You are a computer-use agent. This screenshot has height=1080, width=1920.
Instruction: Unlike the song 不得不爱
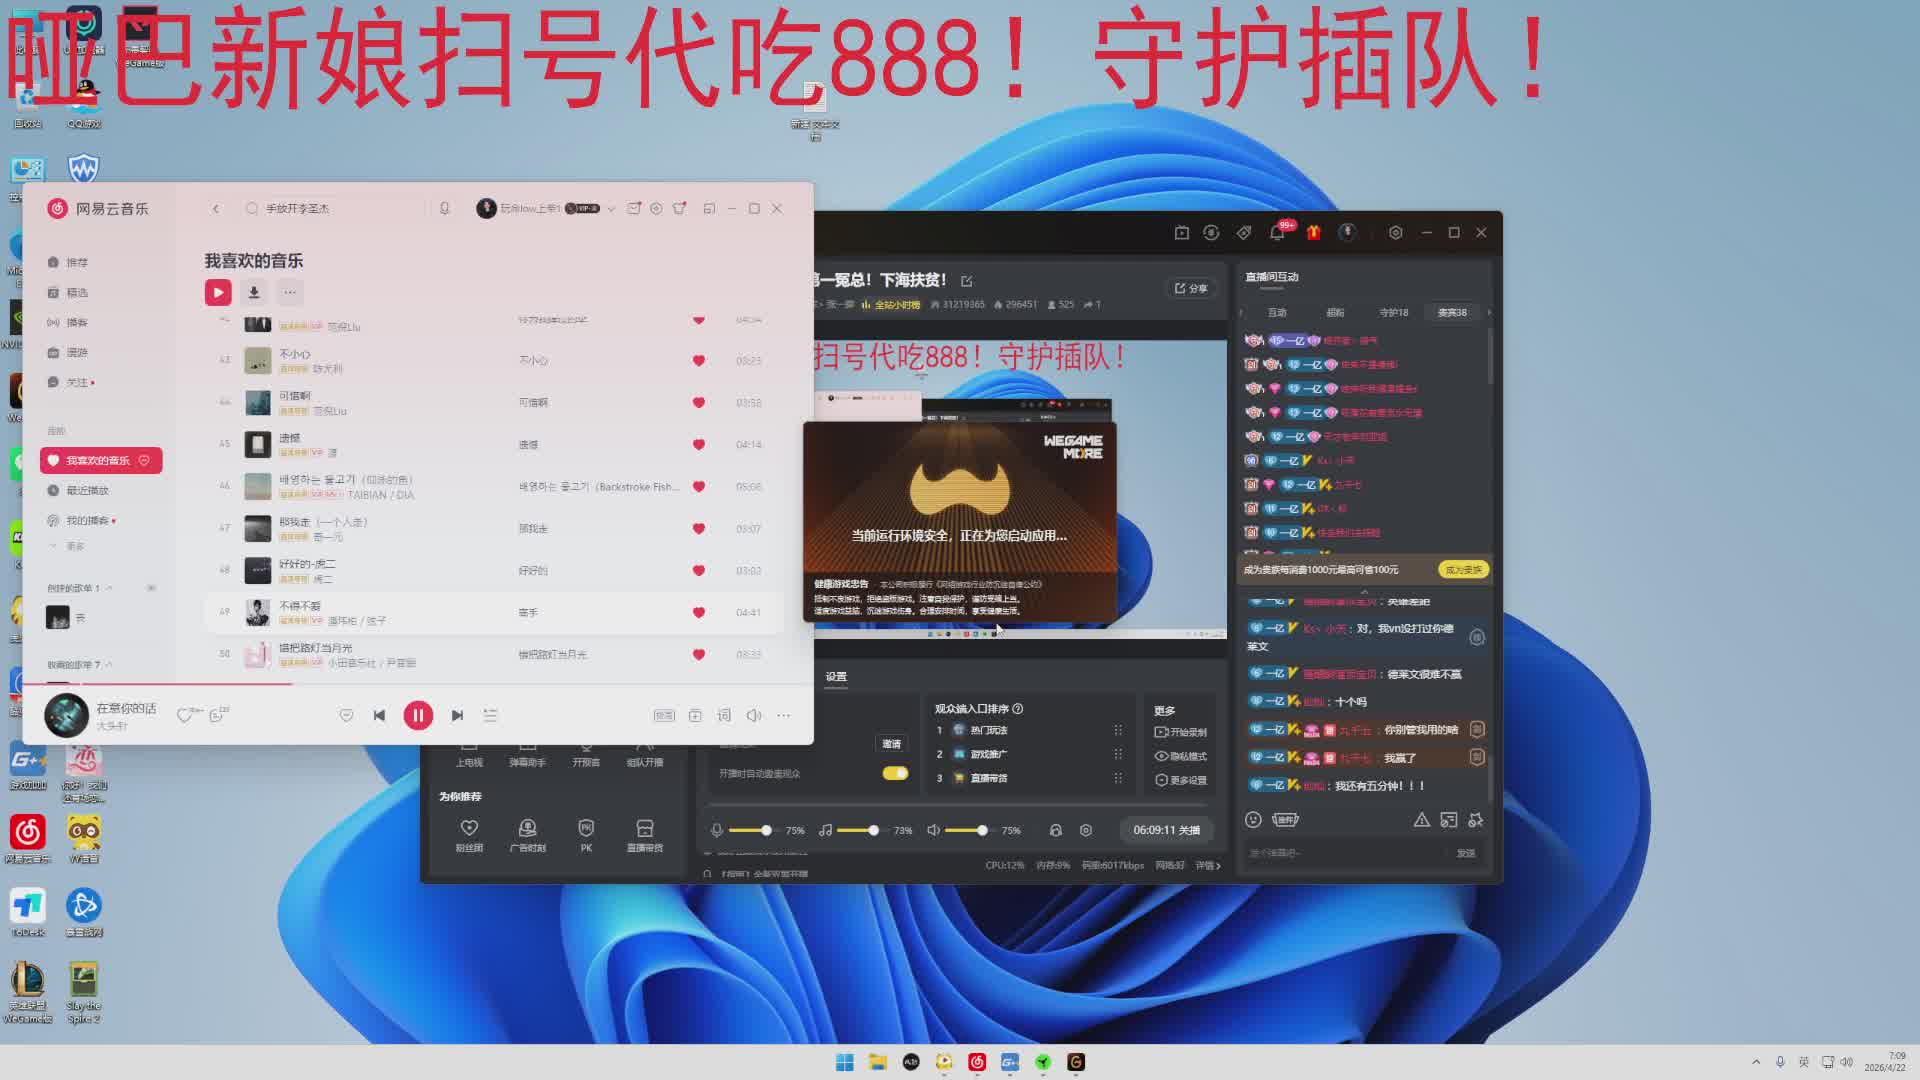pos(699,612)
